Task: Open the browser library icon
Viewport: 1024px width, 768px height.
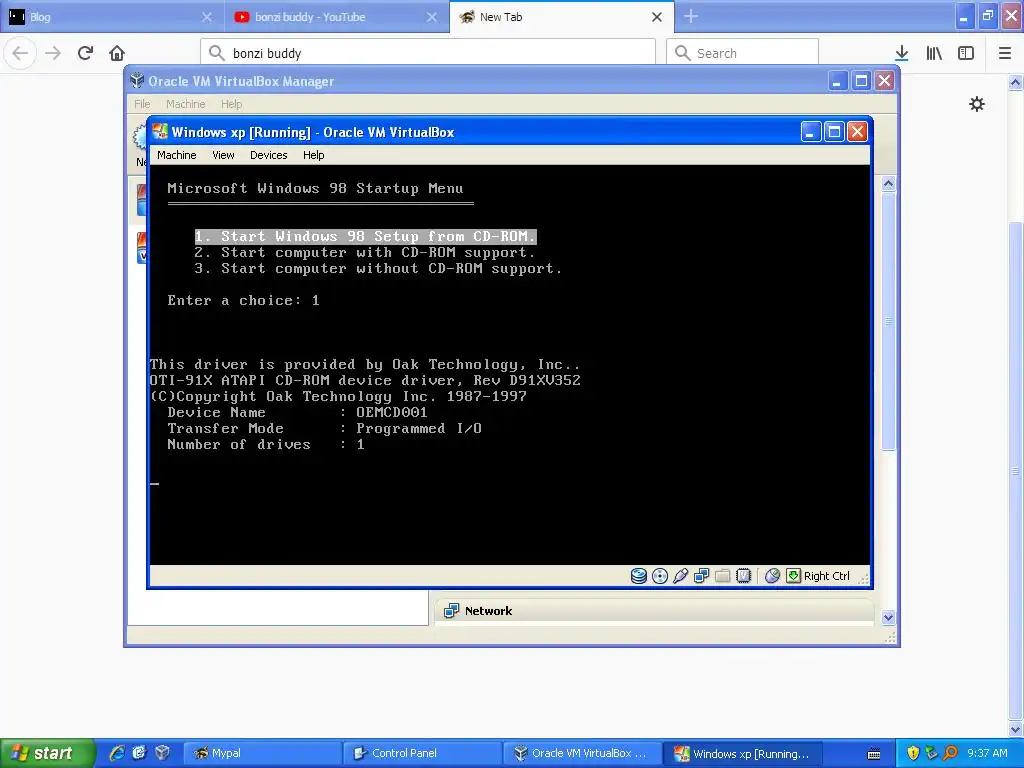Action: [934, 53]
